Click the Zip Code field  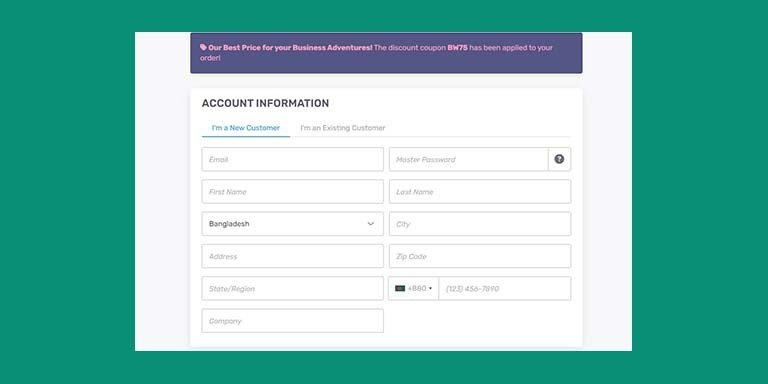pyautogui.click(x=480, y=256)
